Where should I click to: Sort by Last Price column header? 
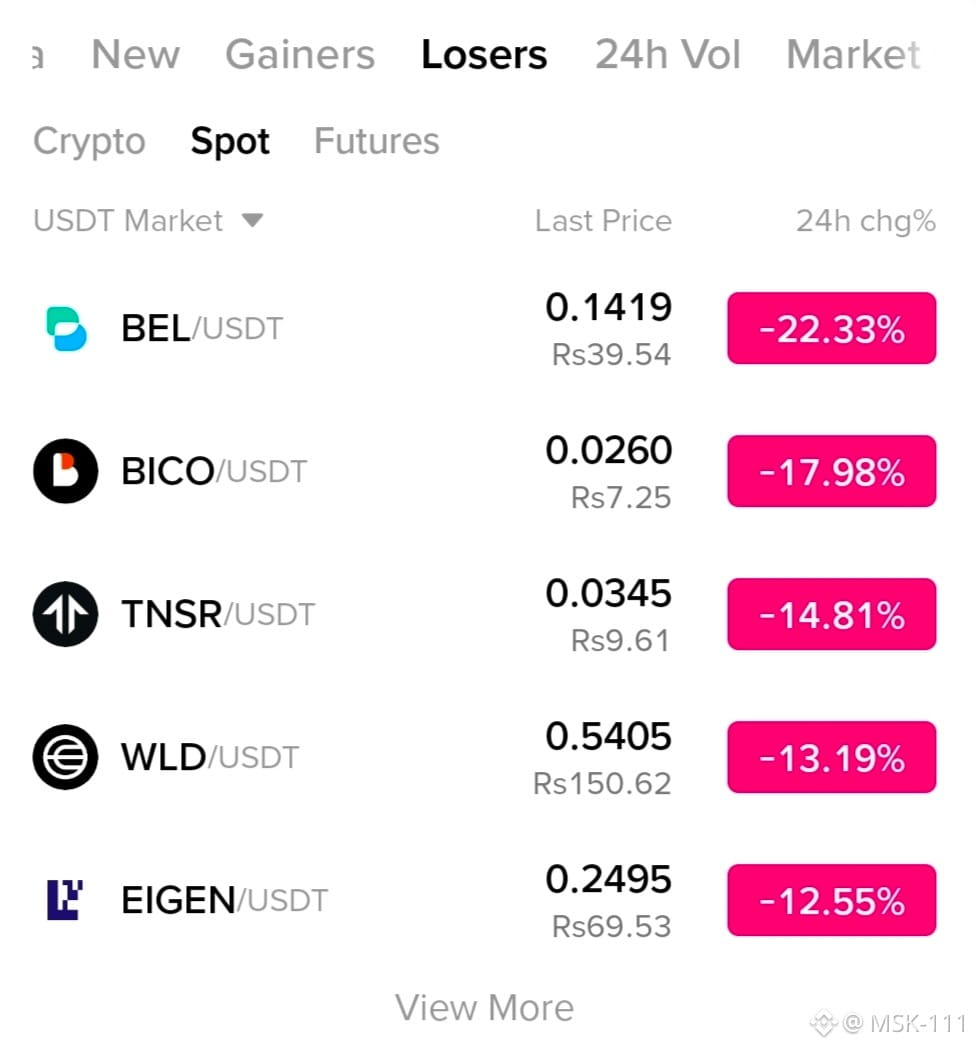603,221
